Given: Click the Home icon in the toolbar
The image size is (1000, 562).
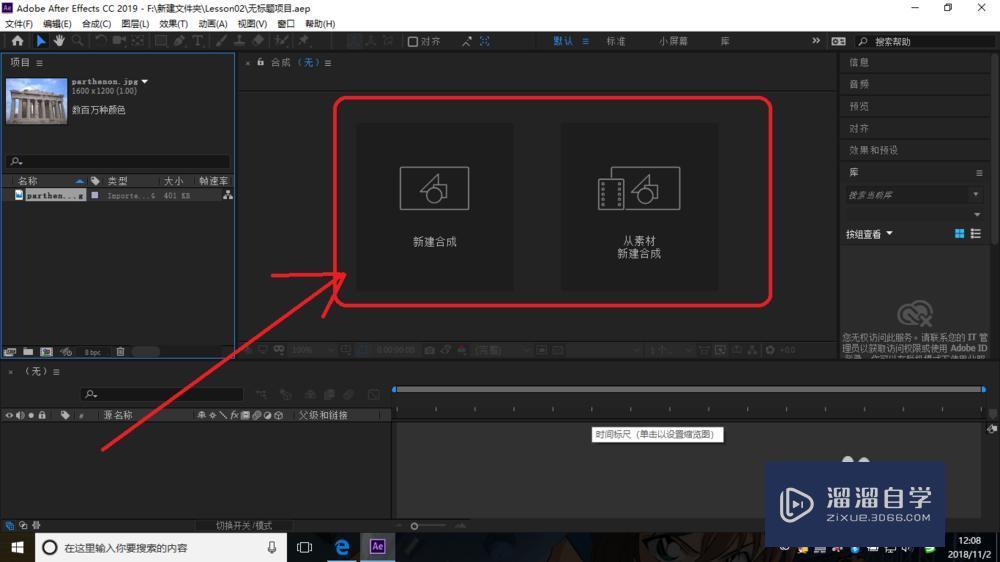Looking at the screenshot, I should click(x=17, y=41).
